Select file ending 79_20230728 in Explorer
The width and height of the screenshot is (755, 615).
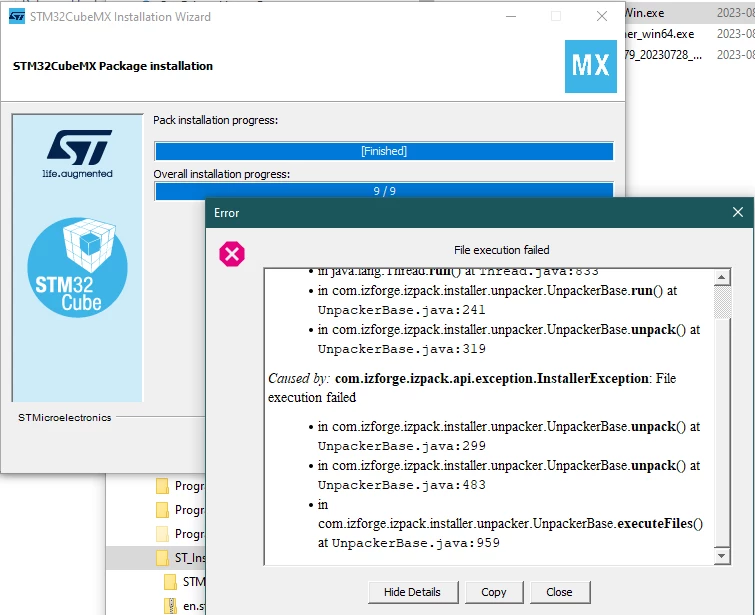pos(663,55)
